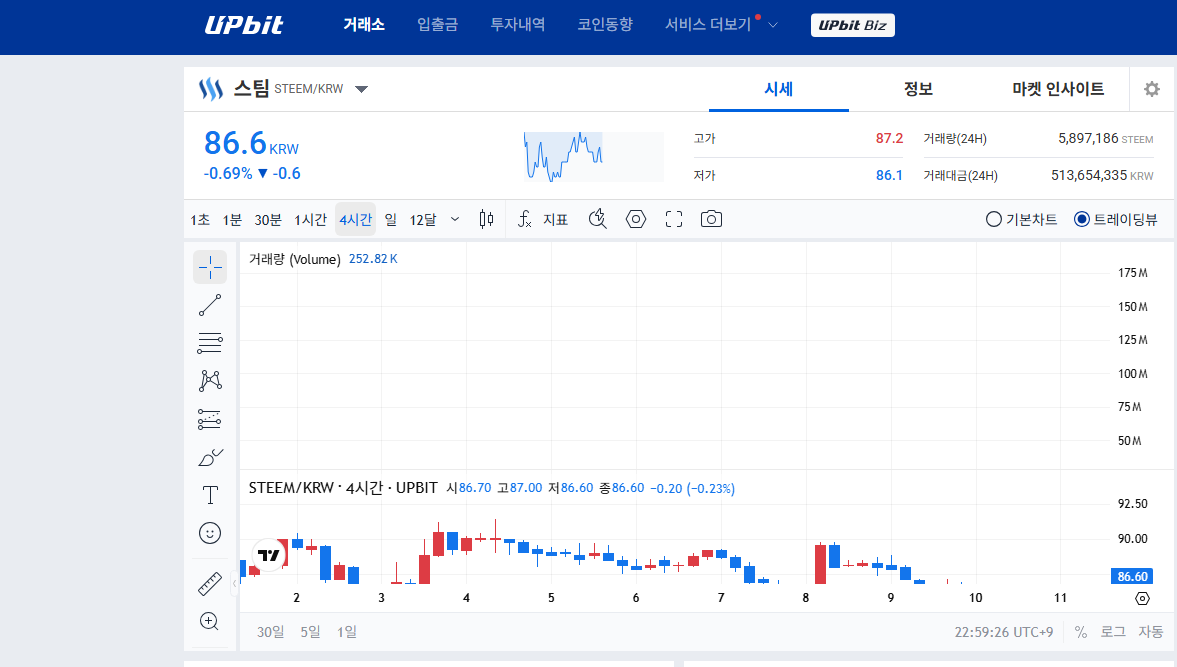Select the 트레이딩뷰 radio option

click(x=1115, y=219)
